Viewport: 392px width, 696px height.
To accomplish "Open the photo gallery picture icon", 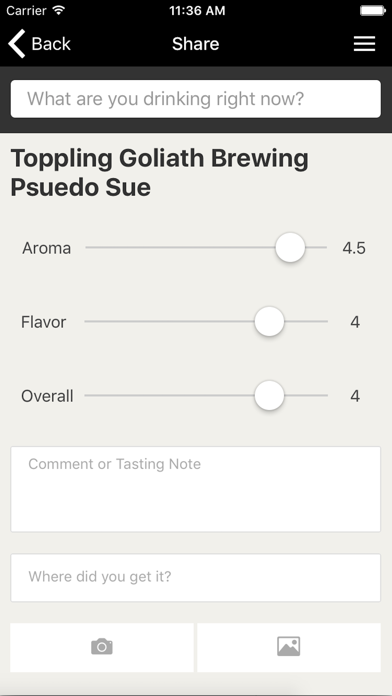I will [x=289, y=646].
